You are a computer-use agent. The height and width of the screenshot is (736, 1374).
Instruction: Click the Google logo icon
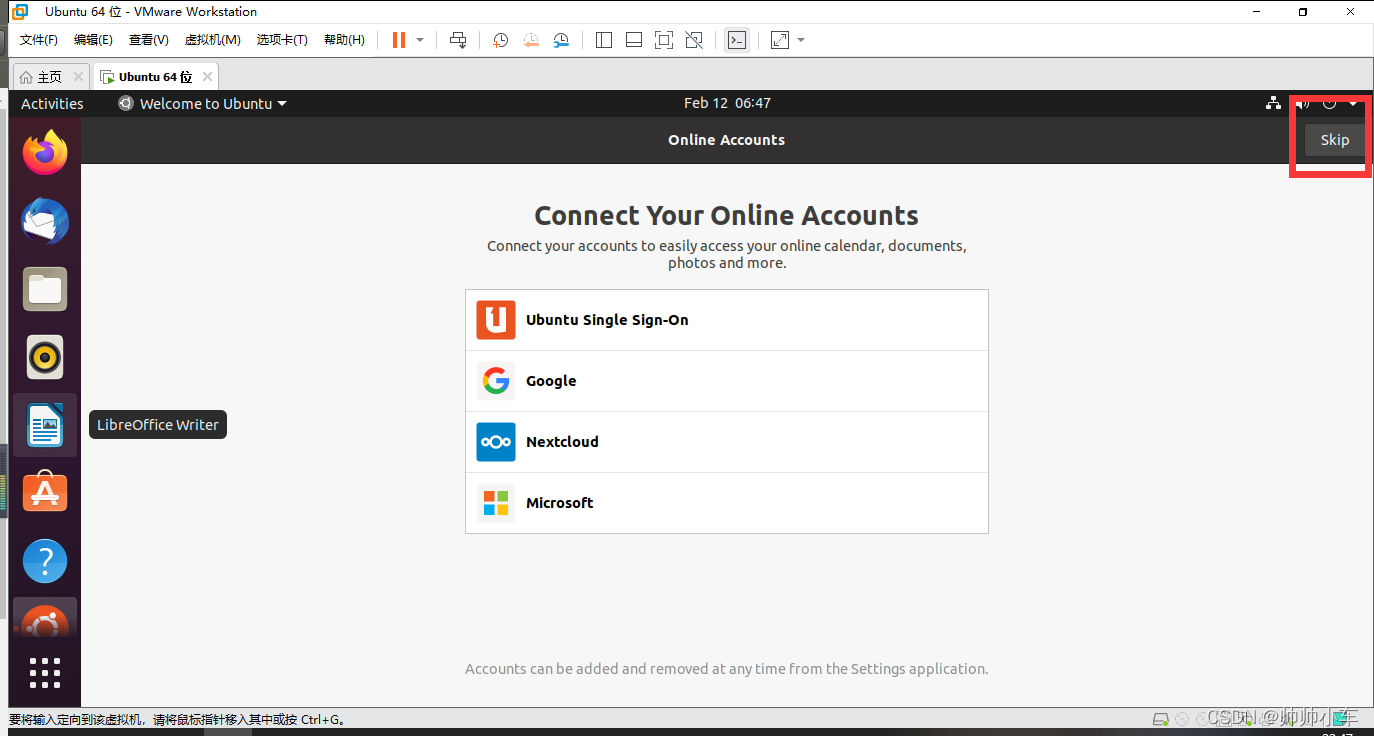point(496,381)
